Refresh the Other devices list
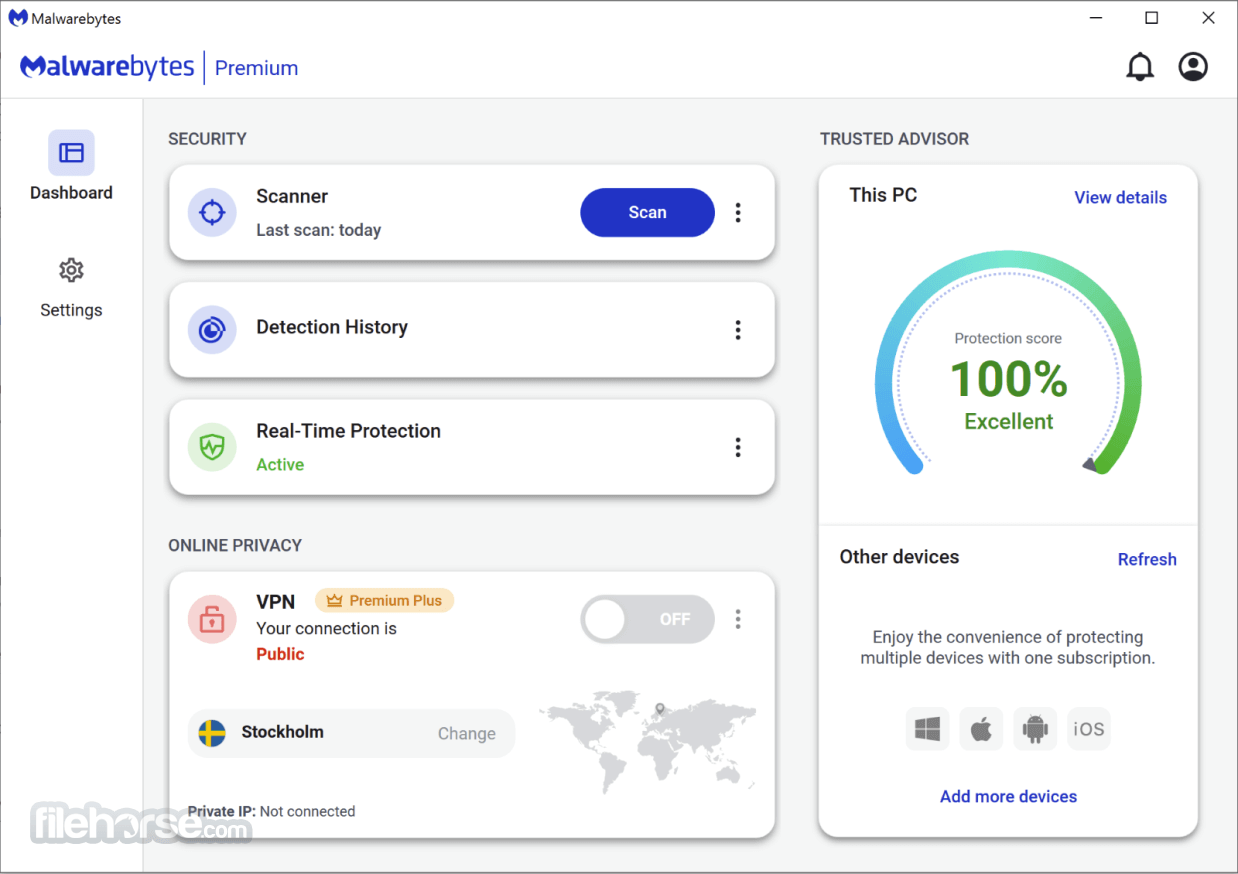The width and height of the screenshot is (1238, 874). (x=1147, y=559)
